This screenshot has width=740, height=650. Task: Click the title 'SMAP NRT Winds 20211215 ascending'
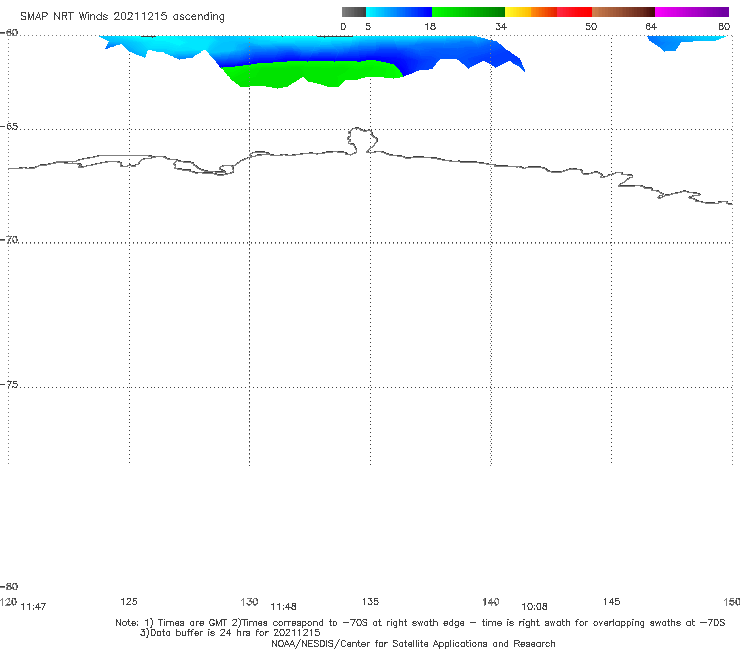point(122,17)
